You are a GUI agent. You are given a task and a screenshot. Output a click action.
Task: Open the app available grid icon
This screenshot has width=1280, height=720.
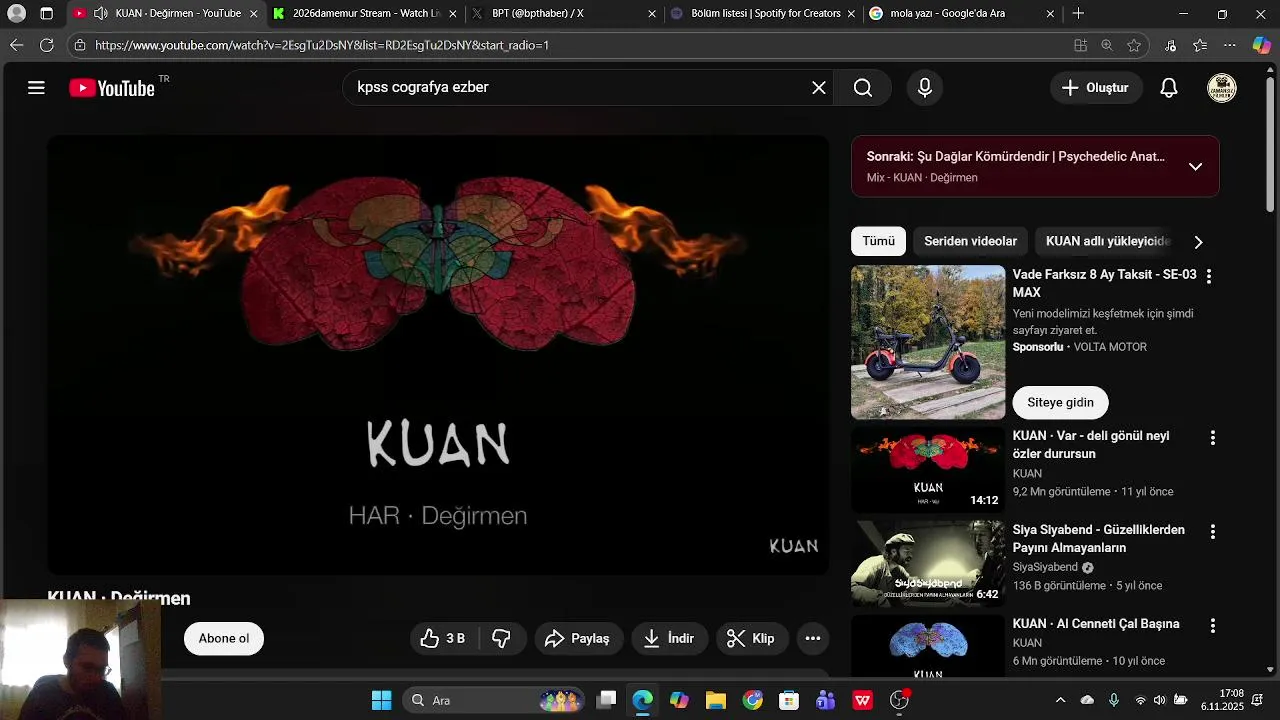tap(1080, 45)
